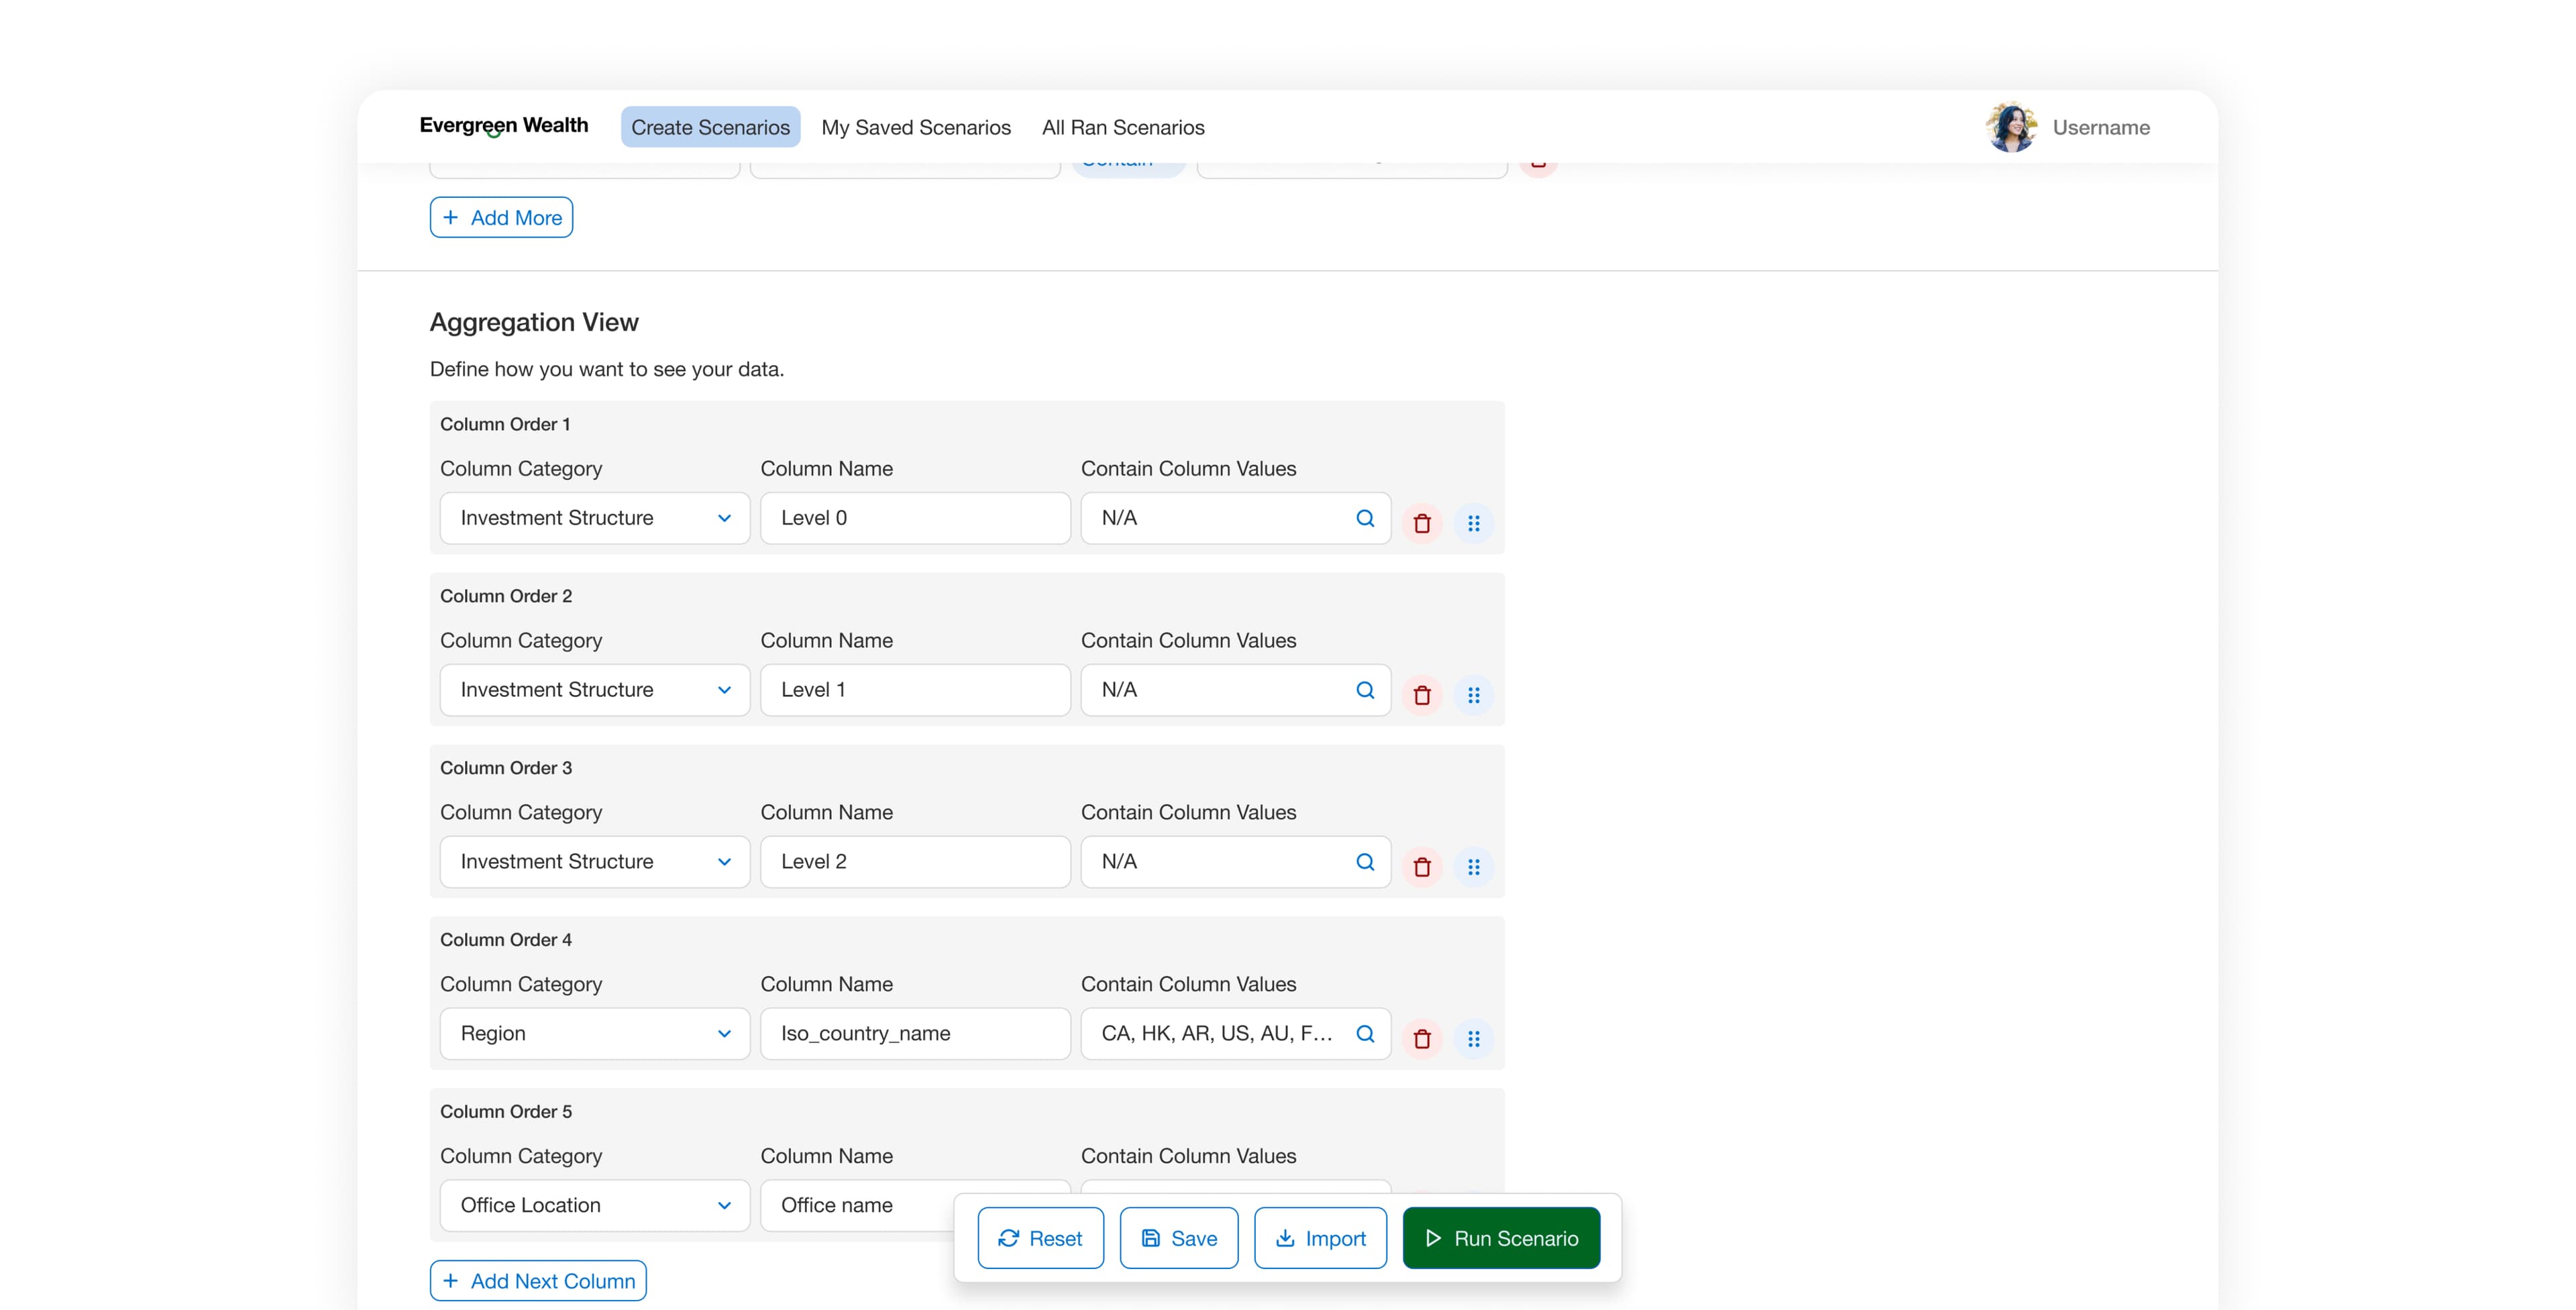Screen dimensions: 2576x1310
Task: Search column values for Column Order 2
Action: [x=1365, y=690]
